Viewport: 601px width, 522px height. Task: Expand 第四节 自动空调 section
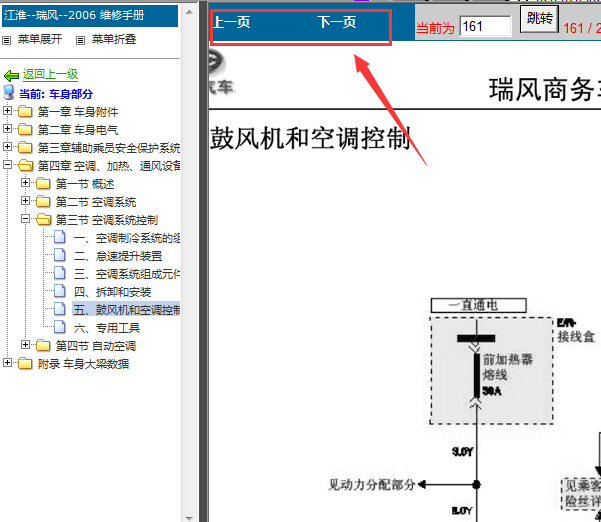point(26,345)
